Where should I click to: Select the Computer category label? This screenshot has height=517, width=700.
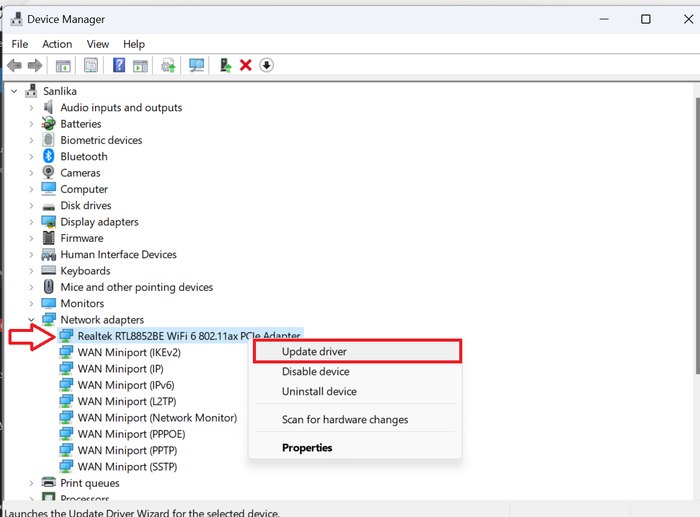tap(84, 189)
